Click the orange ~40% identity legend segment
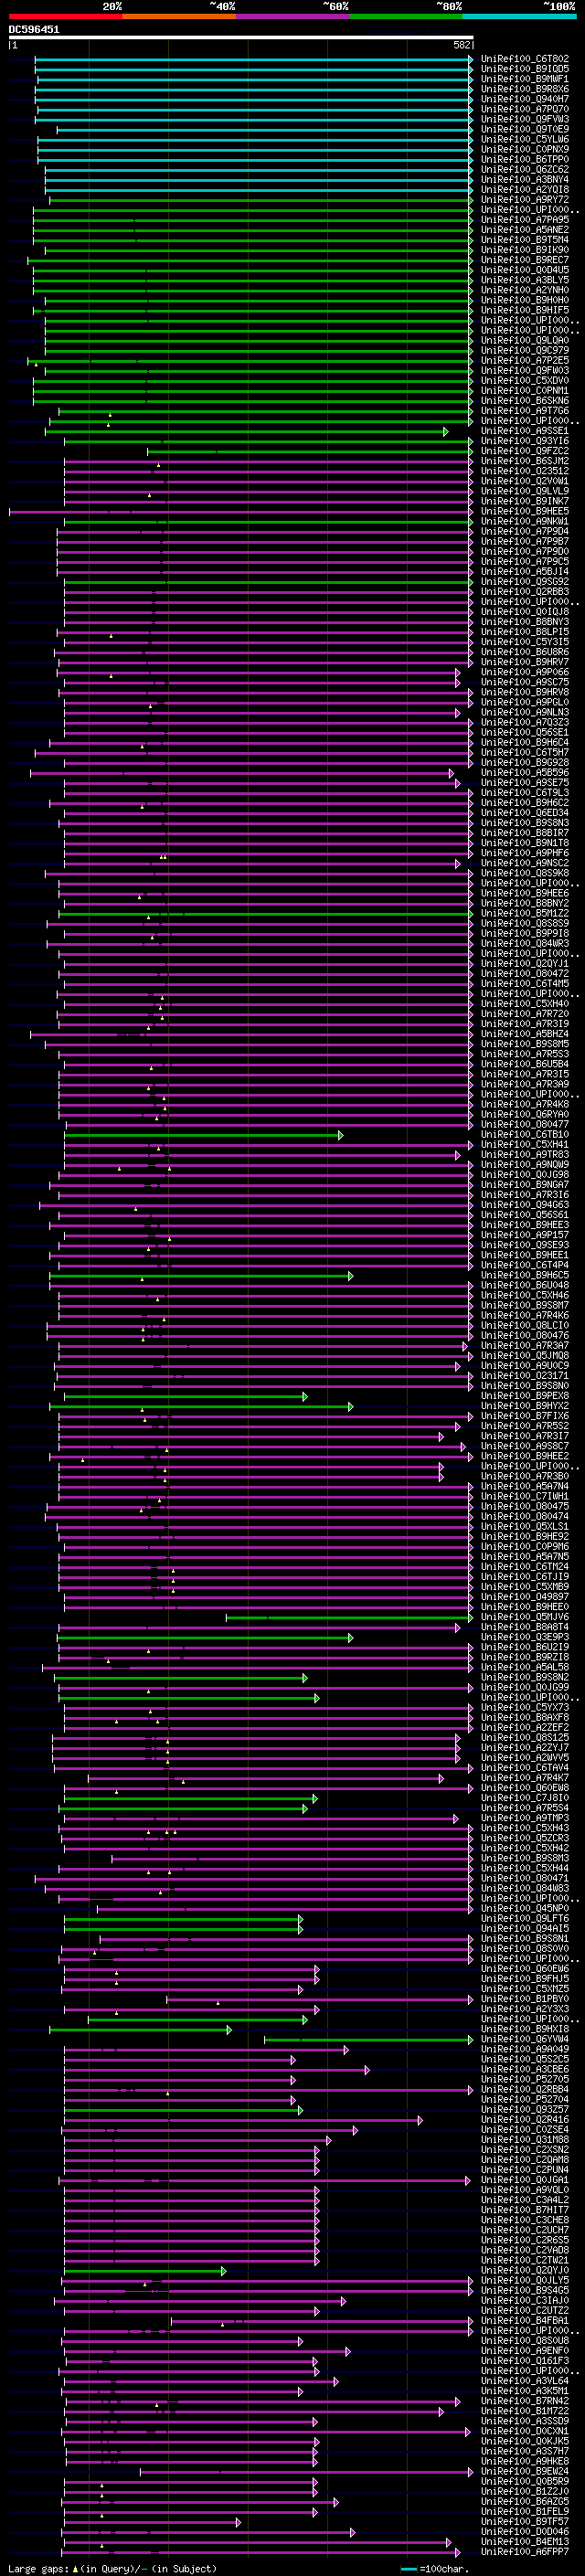 179,16
